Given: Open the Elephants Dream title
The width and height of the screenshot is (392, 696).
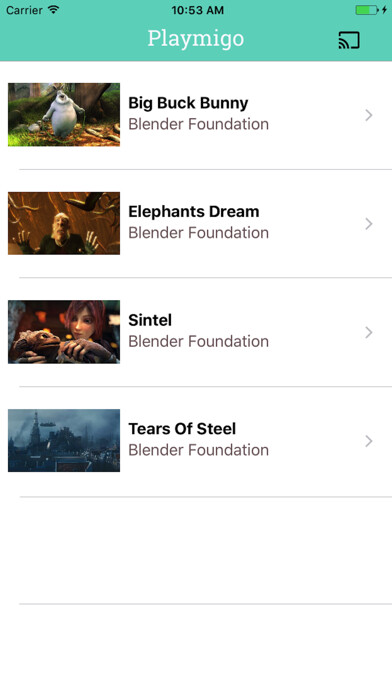Looking at the screenshot, I should pyautogui.click(x=194, y=211).
